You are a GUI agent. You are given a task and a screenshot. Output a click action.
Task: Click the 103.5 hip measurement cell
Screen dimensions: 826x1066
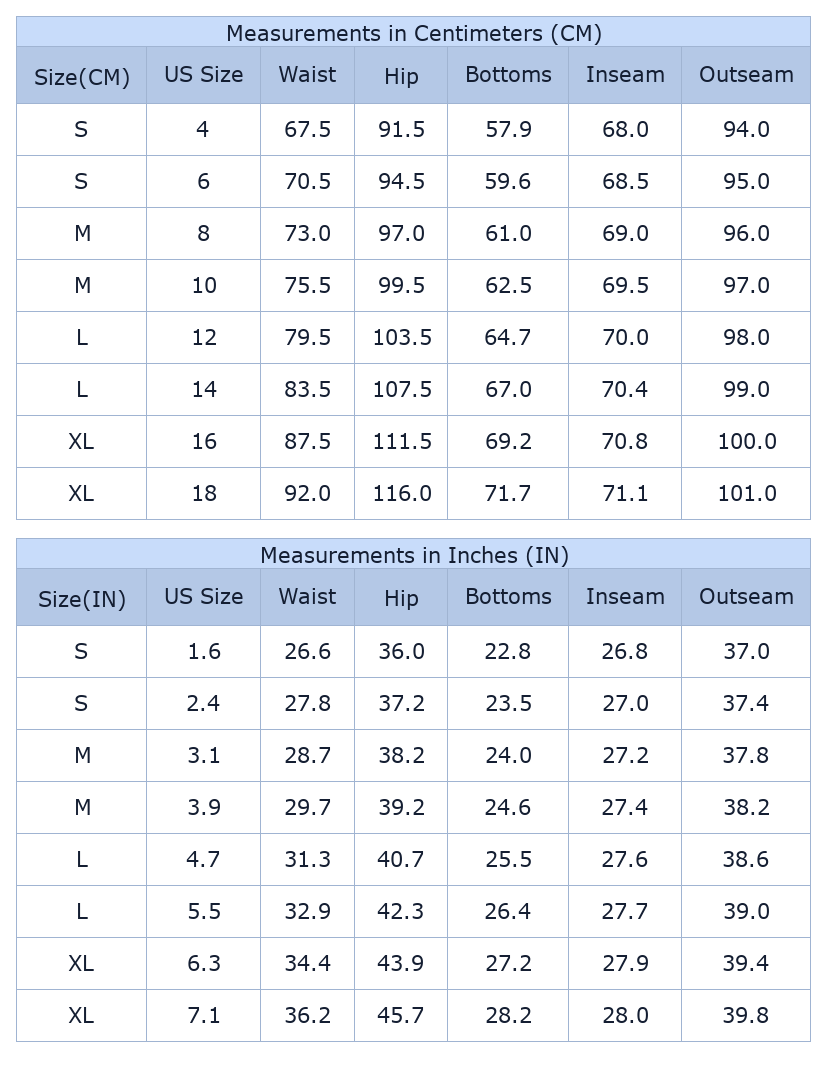pyautogui.click(x=402, y=338)
